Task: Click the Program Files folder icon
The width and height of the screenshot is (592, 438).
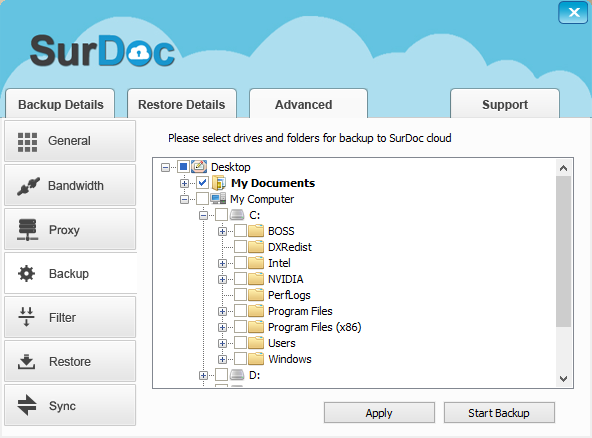Action: click(256, 311)
